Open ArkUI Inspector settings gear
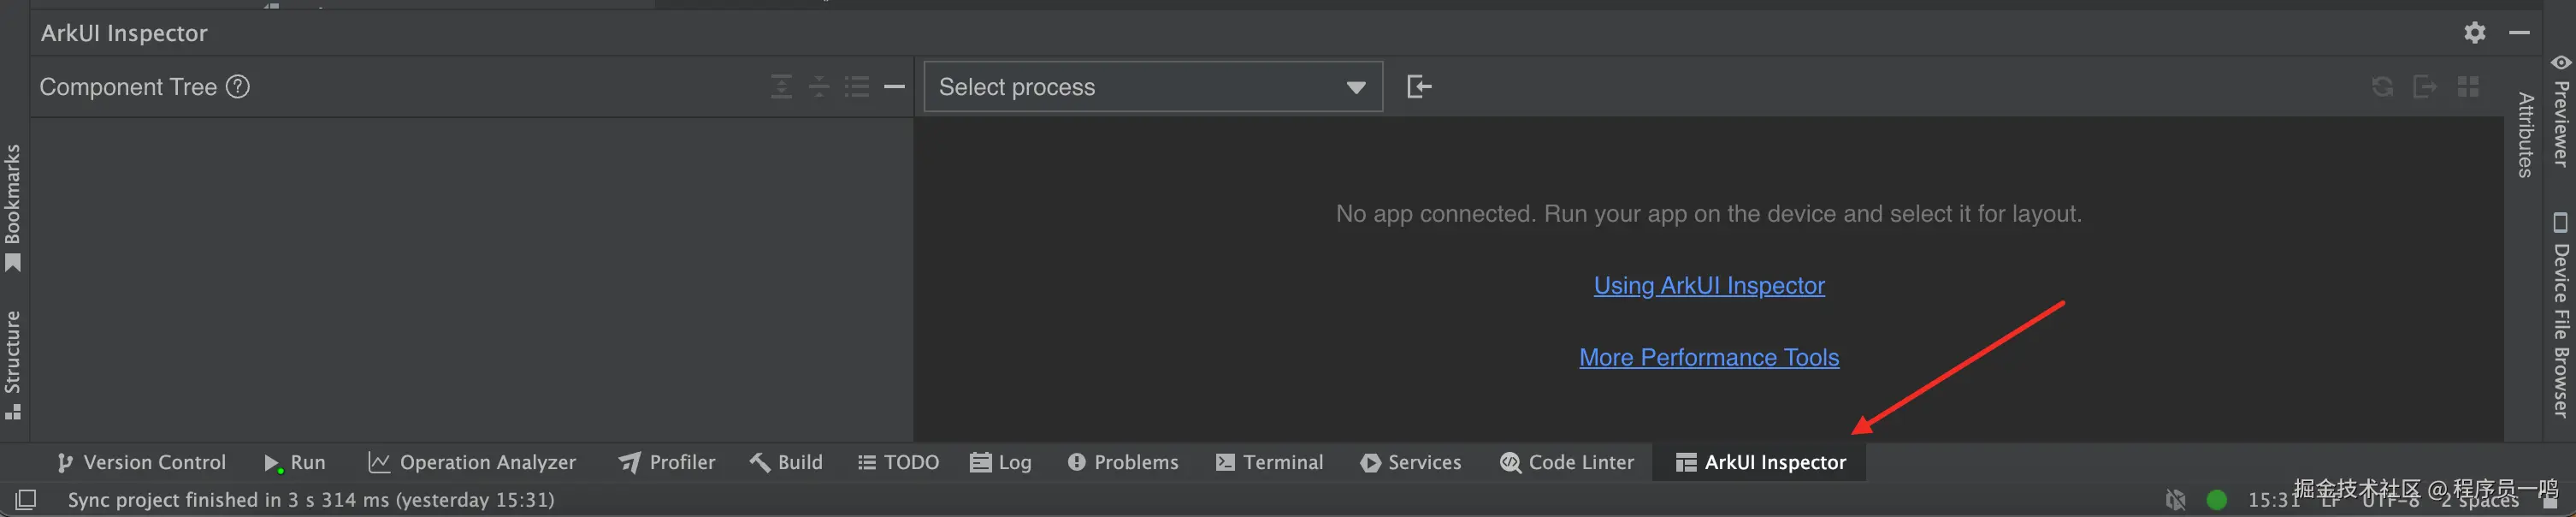The width and height of the screenshot is (2576, 517). tap(2474, 33)
